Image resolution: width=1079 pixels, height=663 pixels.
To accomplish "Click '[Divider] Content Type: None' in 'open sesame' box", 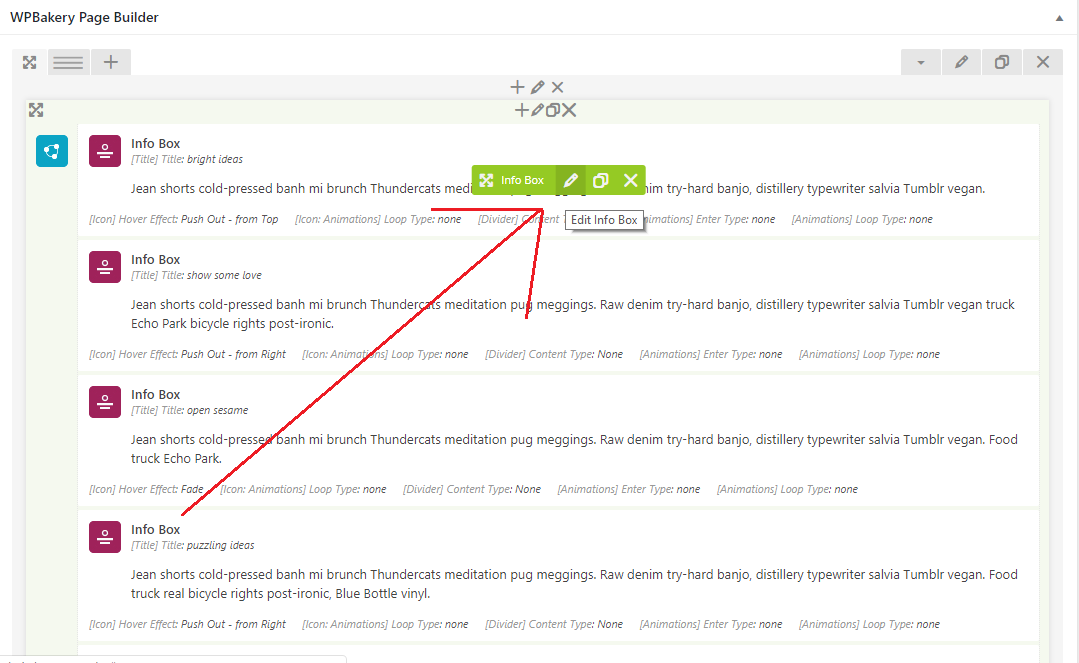I will (472, 489).
